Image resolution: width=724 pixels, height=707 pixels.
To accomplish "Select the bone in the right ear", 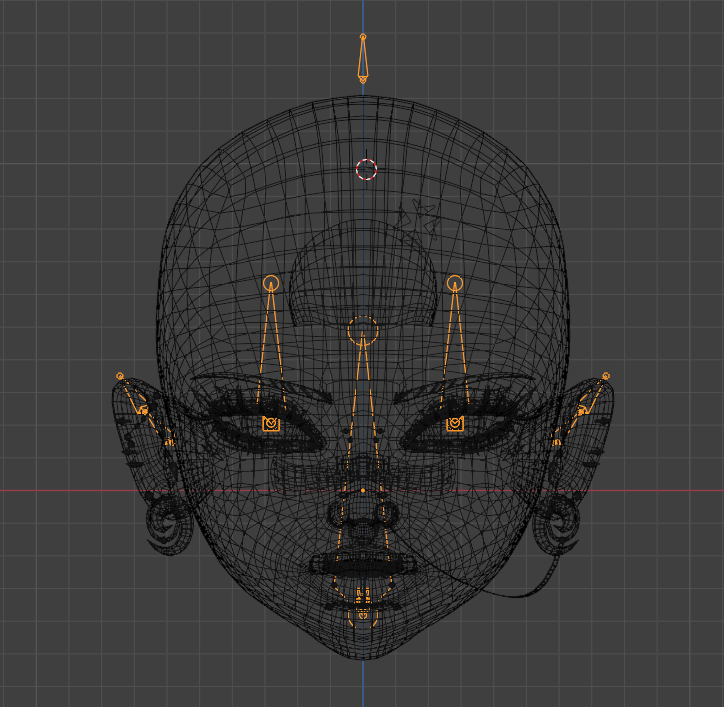I will (581, 409).
